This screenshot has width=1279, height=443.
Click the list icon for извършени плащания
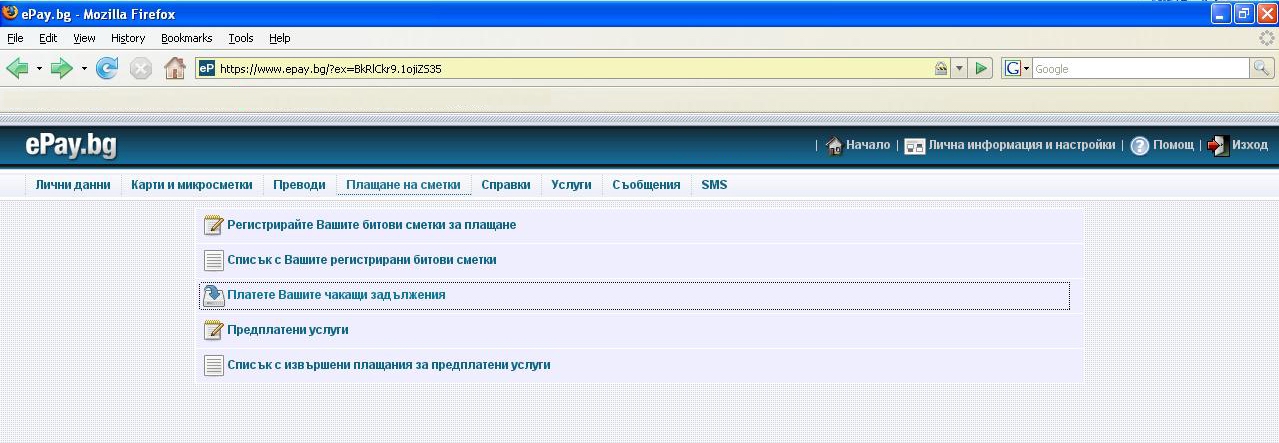[213, 365]
